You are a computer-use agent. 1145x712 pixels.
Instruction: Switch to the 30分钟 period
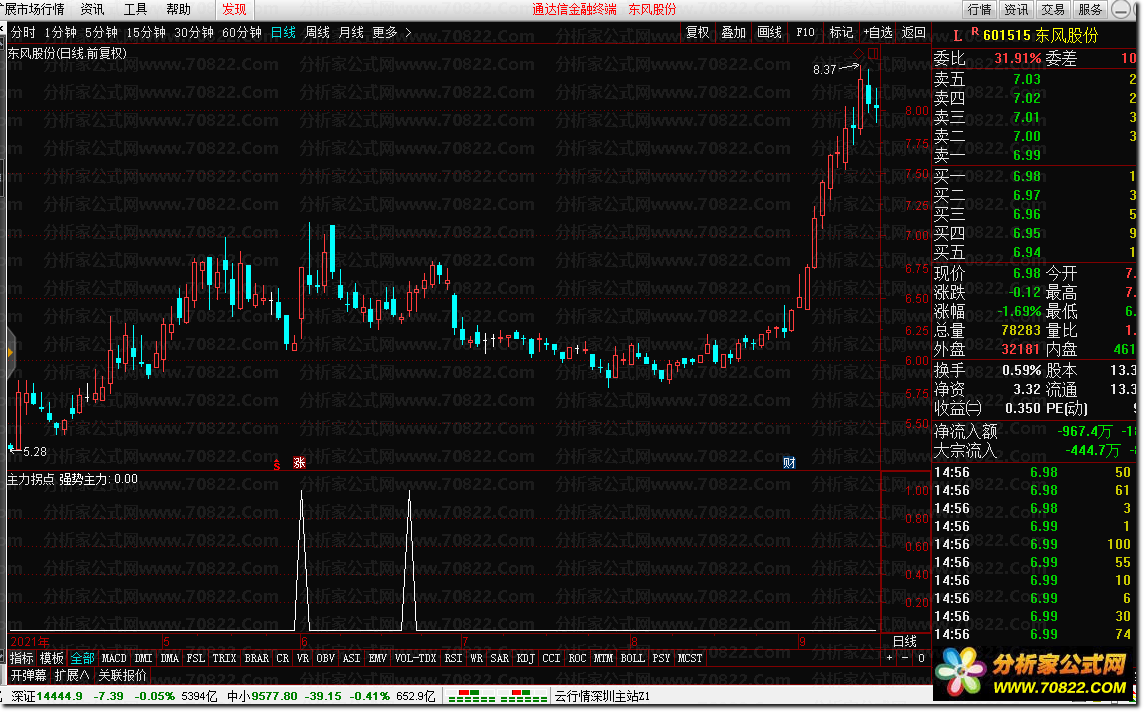(194, 33)
